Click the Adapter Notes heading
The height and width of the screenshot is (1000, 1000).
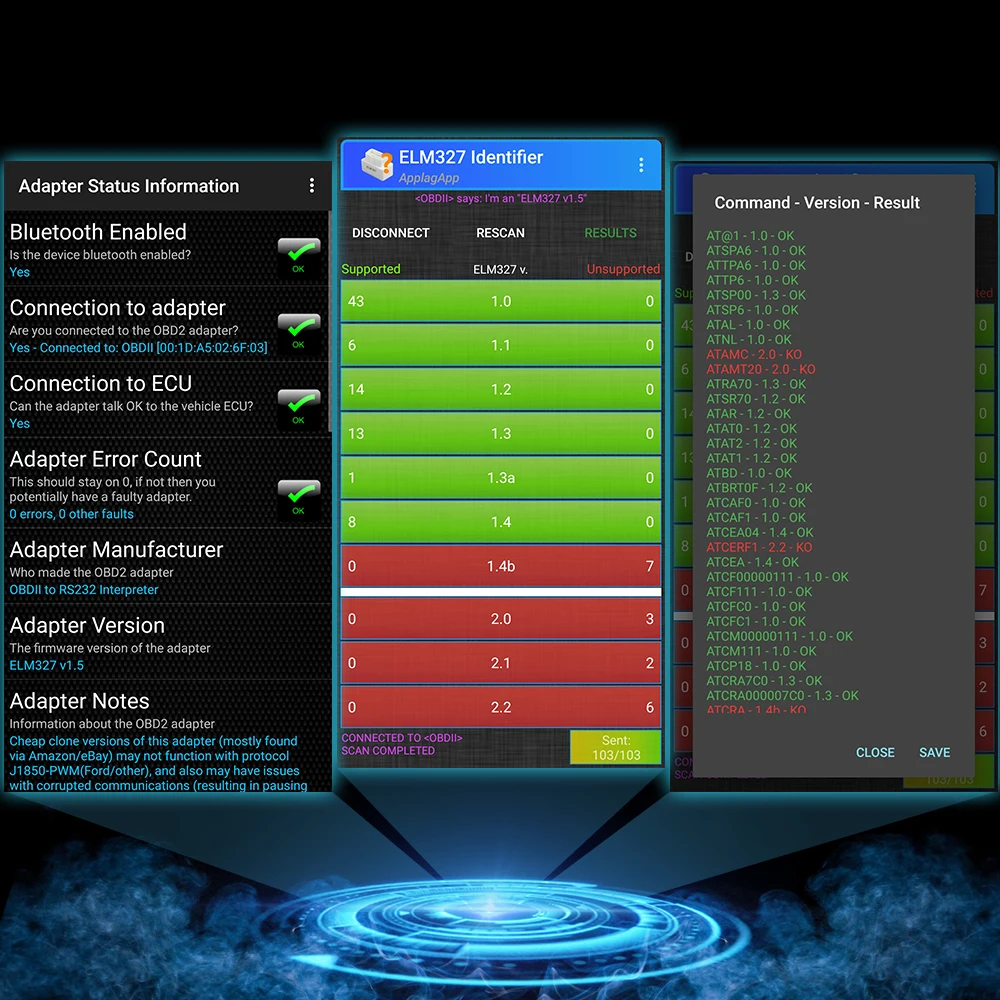[x=79, y=702]
